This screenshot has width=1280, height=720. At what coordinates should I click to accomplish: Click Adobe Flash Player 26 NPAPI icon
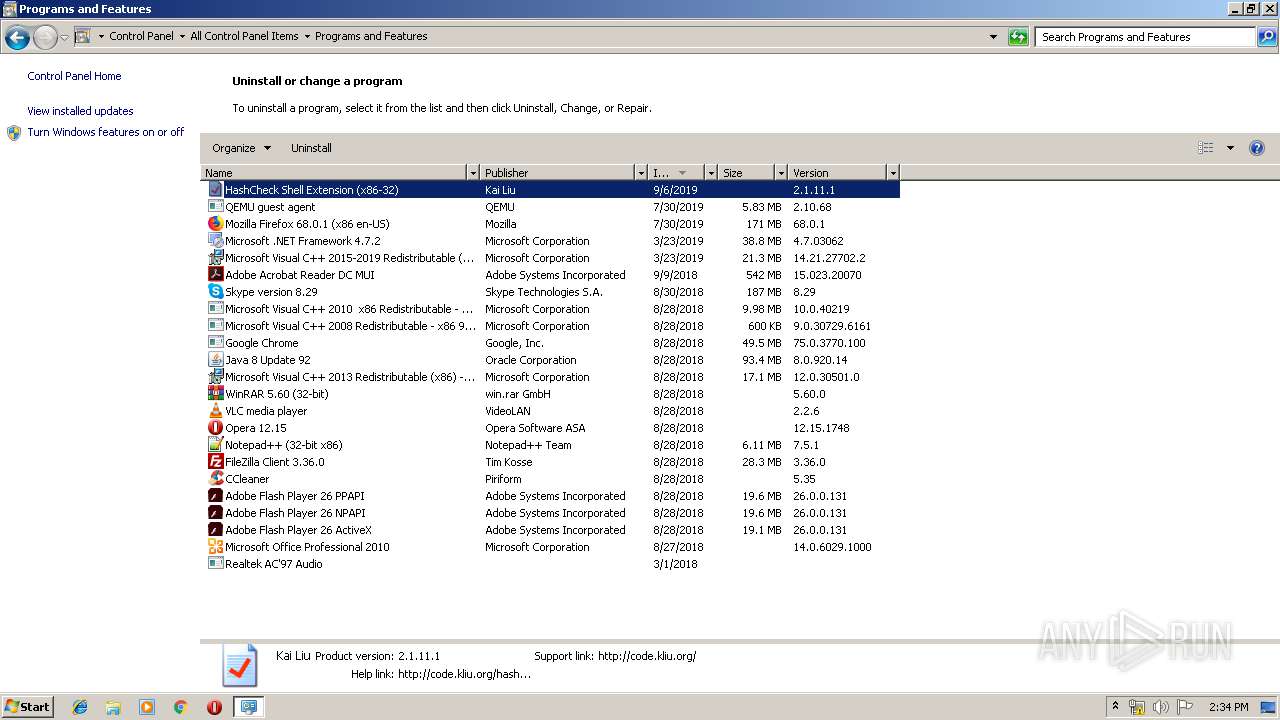215,513
